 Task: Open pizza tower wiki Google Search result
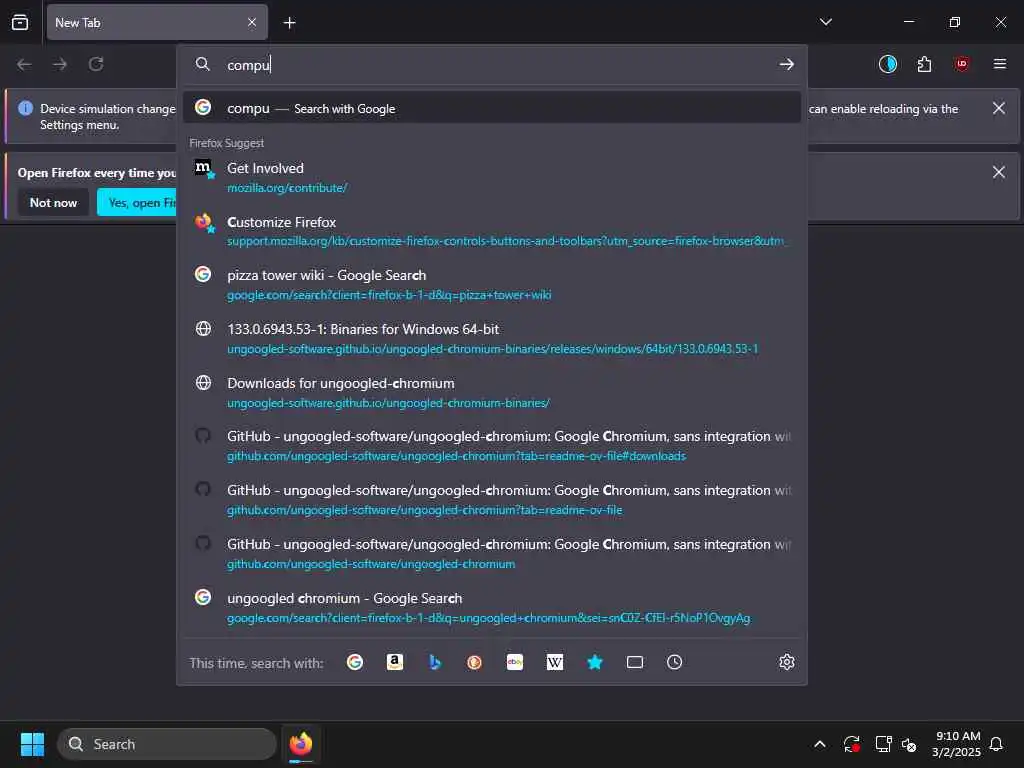coord(492,285)
